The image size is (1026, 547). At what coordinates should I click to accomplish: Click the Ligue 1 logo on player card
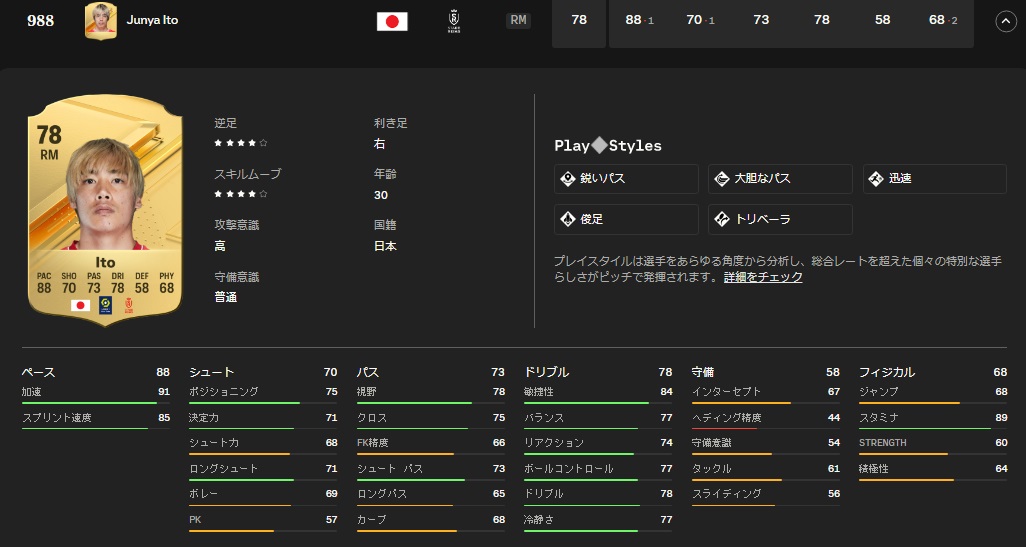105,305
